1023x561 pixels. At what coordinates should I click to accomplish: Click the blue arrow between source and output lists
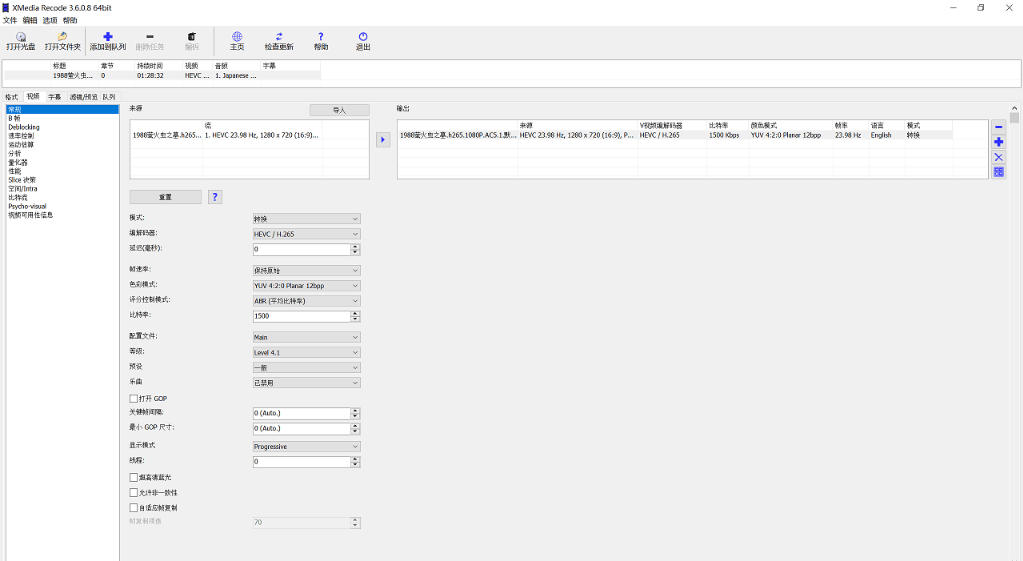[383, 140]
